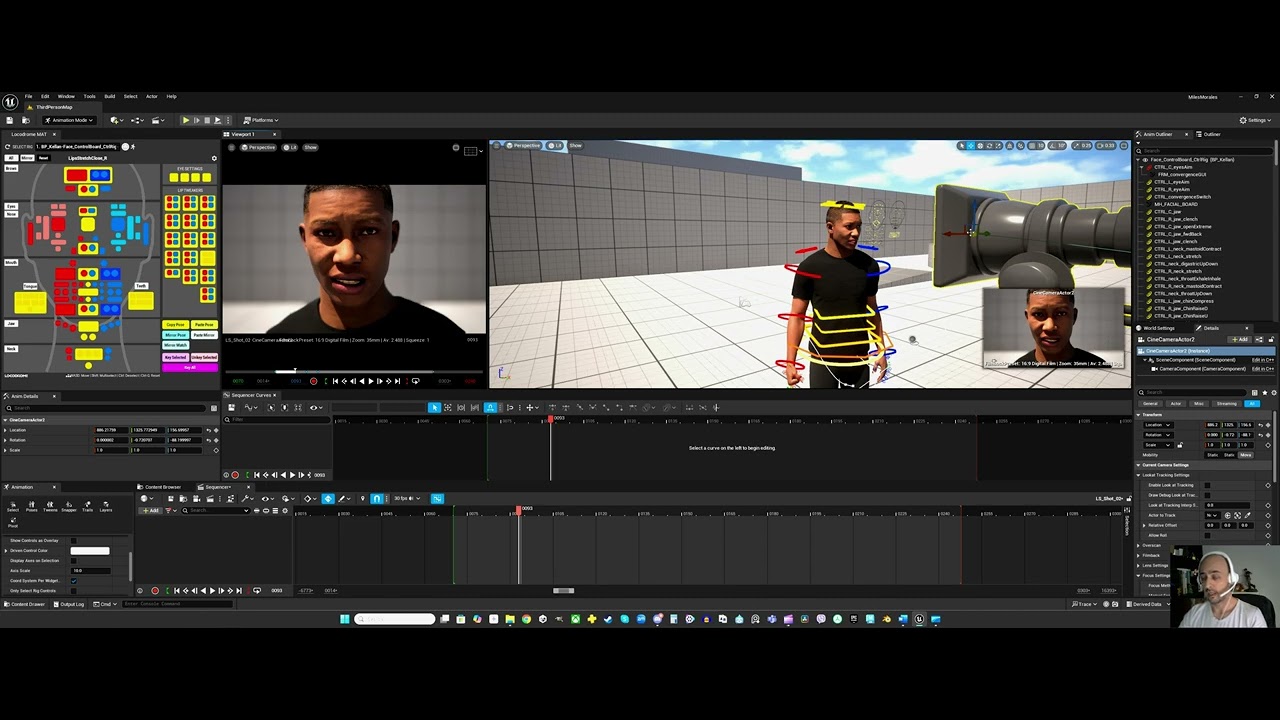Select CTRL_C_jaw in Anim Outliner
Image resolution: width=1280 pixels, height=720 pixels.
tap(1167, 212)
